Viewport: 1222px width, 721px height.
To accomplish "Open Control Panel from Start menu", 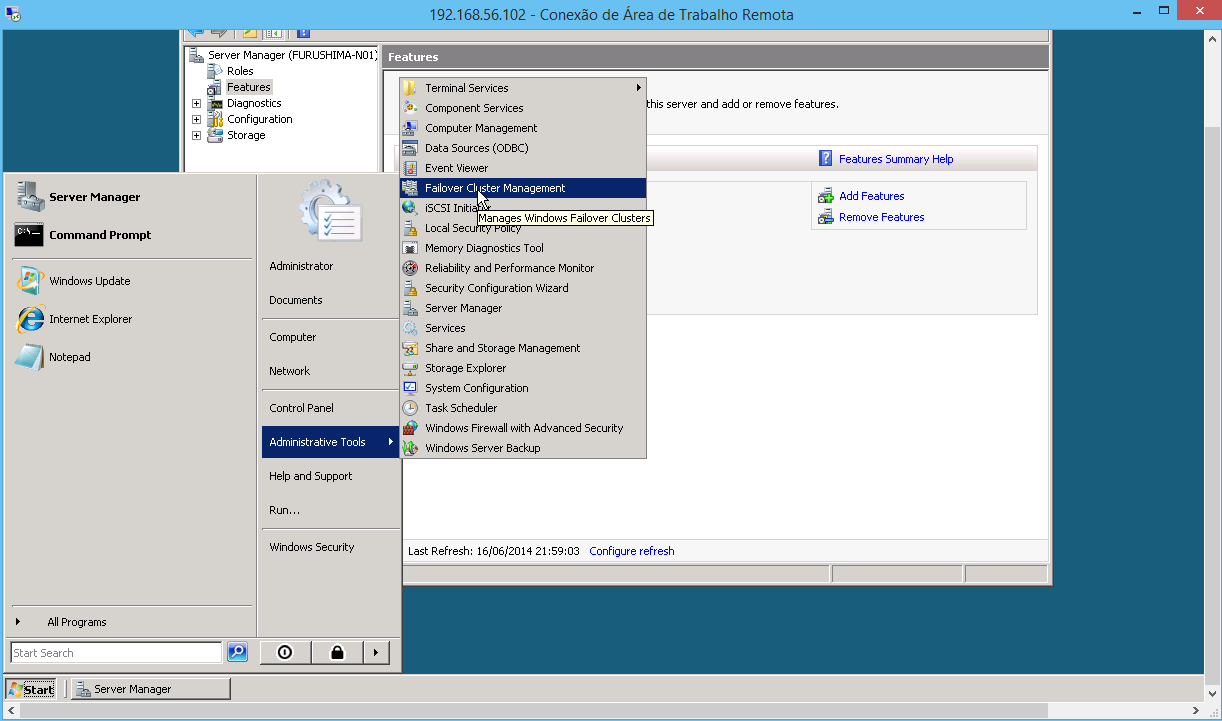I will point(330,408).
